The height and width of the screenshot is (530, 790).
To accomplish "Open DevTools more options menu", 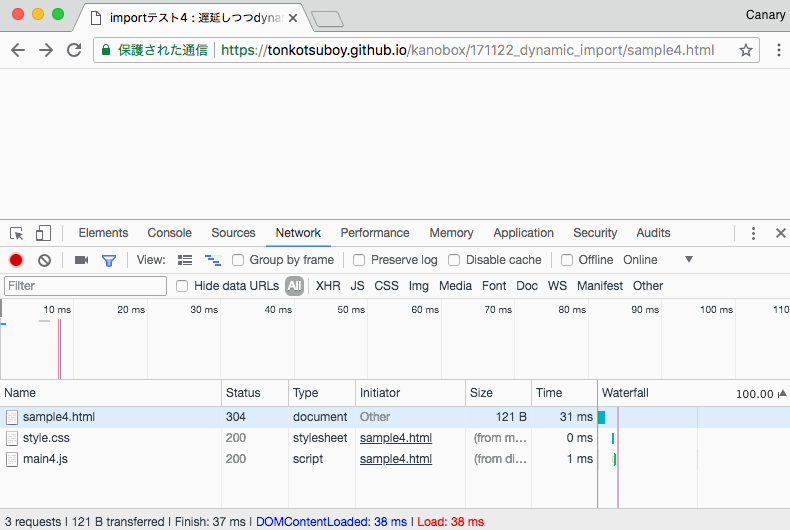I will click(754, 233).
